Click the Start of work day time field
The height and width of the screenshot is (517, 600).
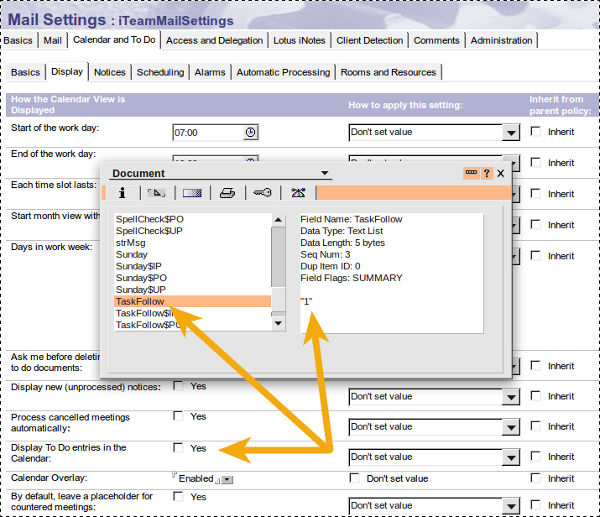207,132
